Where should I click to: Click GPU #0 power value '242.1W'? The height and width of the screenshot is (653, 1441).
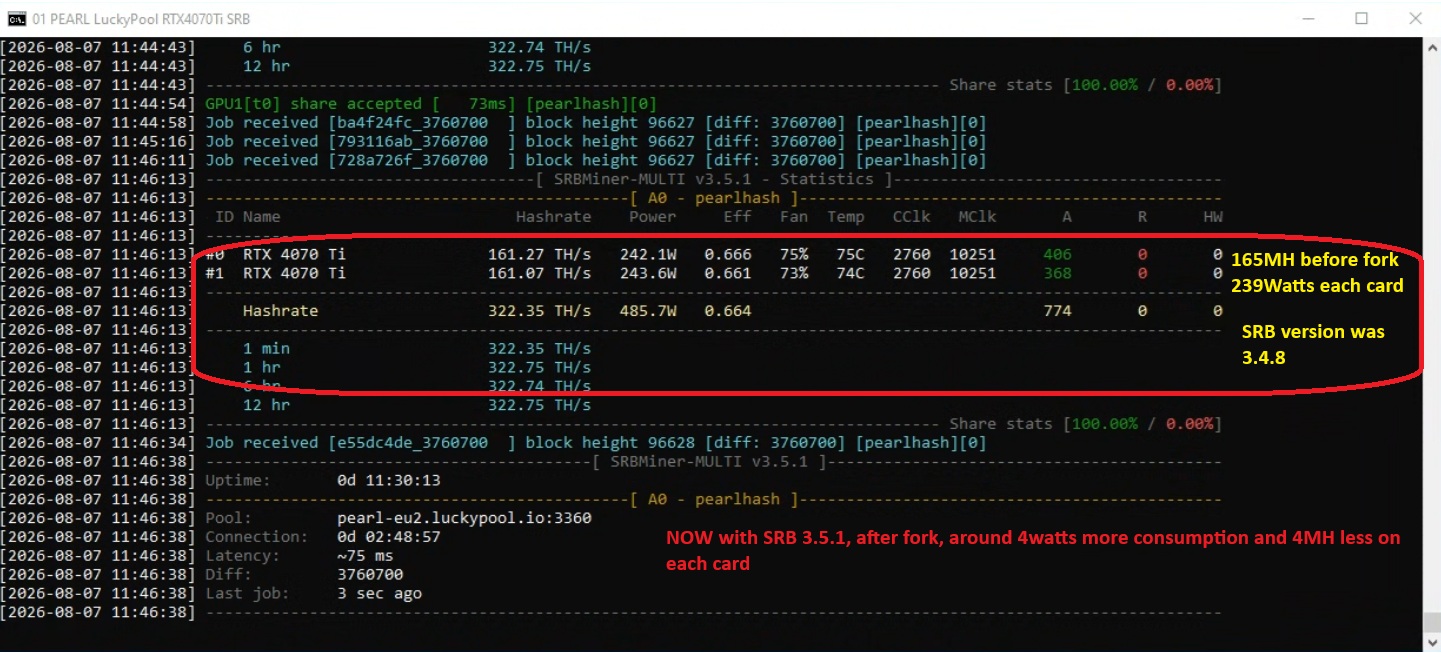[x=648, y=255]
